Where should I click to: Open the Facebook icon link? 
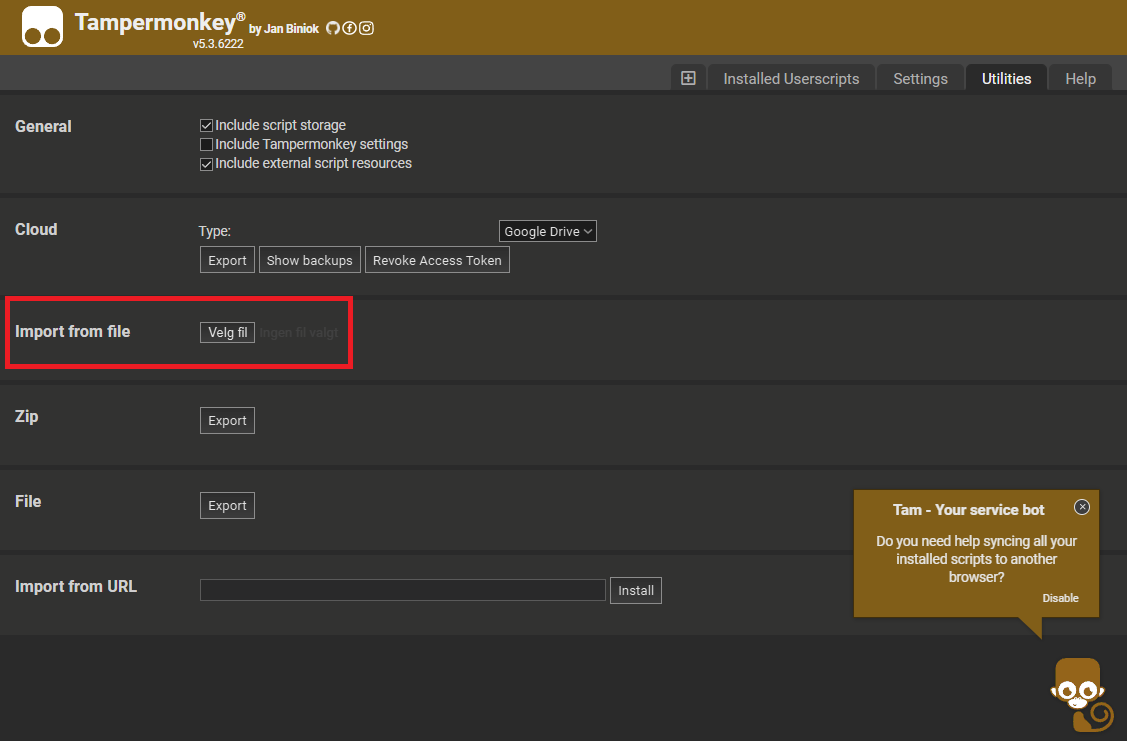click(350, 28)
